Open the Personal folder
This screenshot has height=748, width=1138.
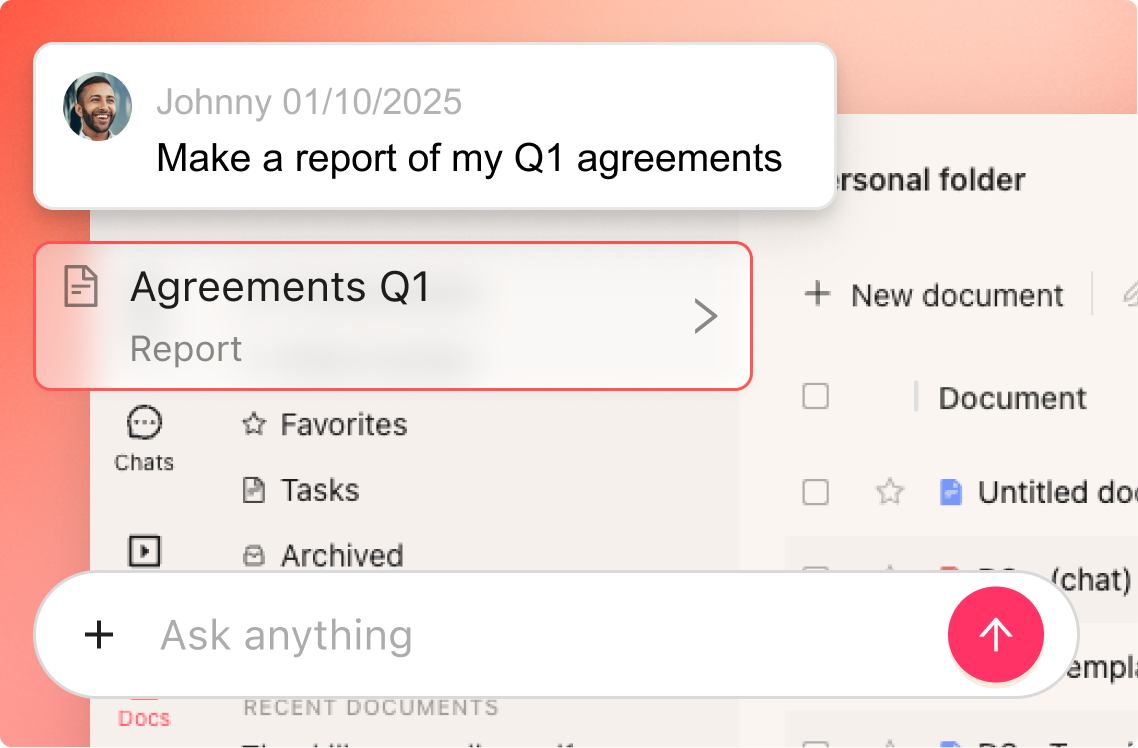[922, 180]
